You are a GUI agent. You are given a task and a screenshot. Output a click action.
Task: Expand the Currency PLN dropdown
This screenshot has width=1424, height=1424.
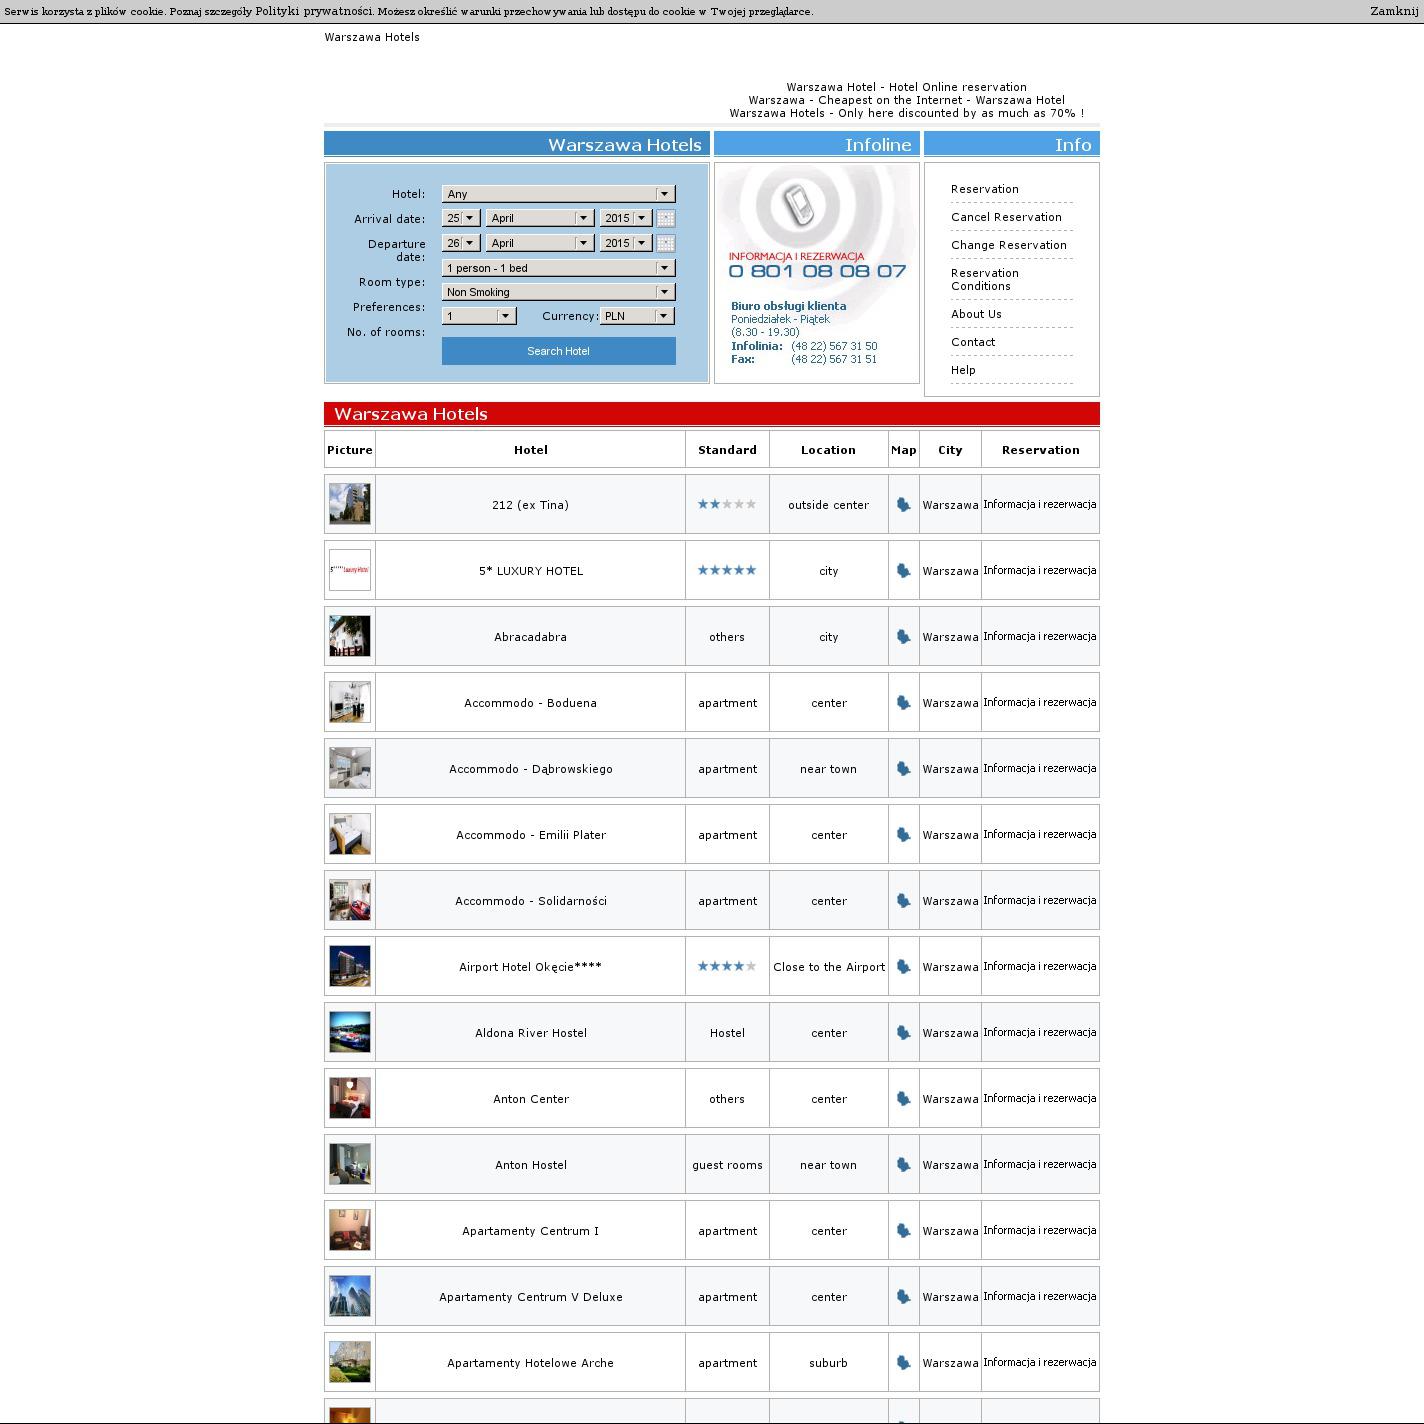(x=637, y=316)
